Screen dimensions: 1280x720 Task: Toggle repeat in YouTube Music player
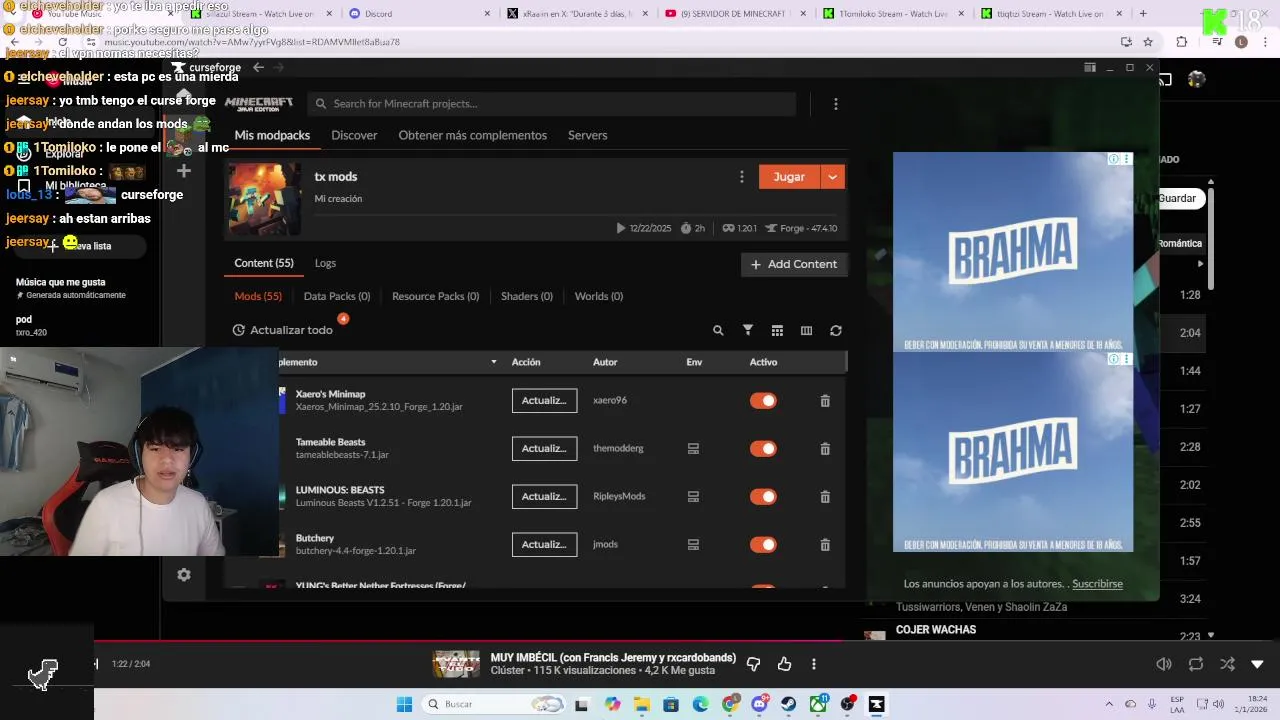click(x=1196, y=664)
